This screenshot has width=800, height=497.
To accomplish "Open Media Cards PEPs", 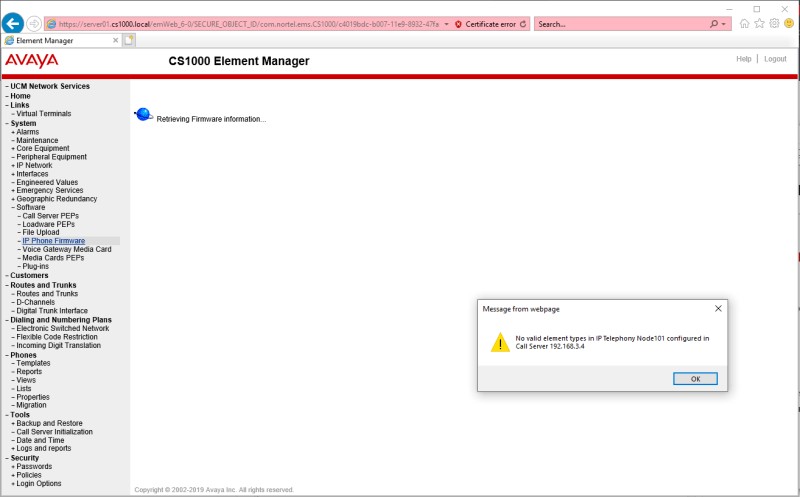I will click(53, 258).
